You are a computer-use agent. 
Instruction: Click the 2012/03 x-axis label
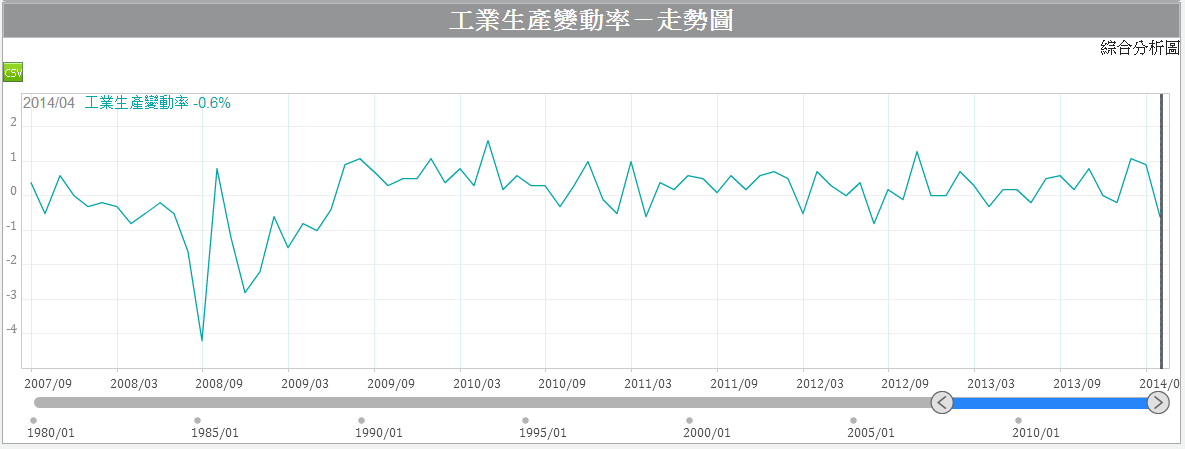coord(820,382)
